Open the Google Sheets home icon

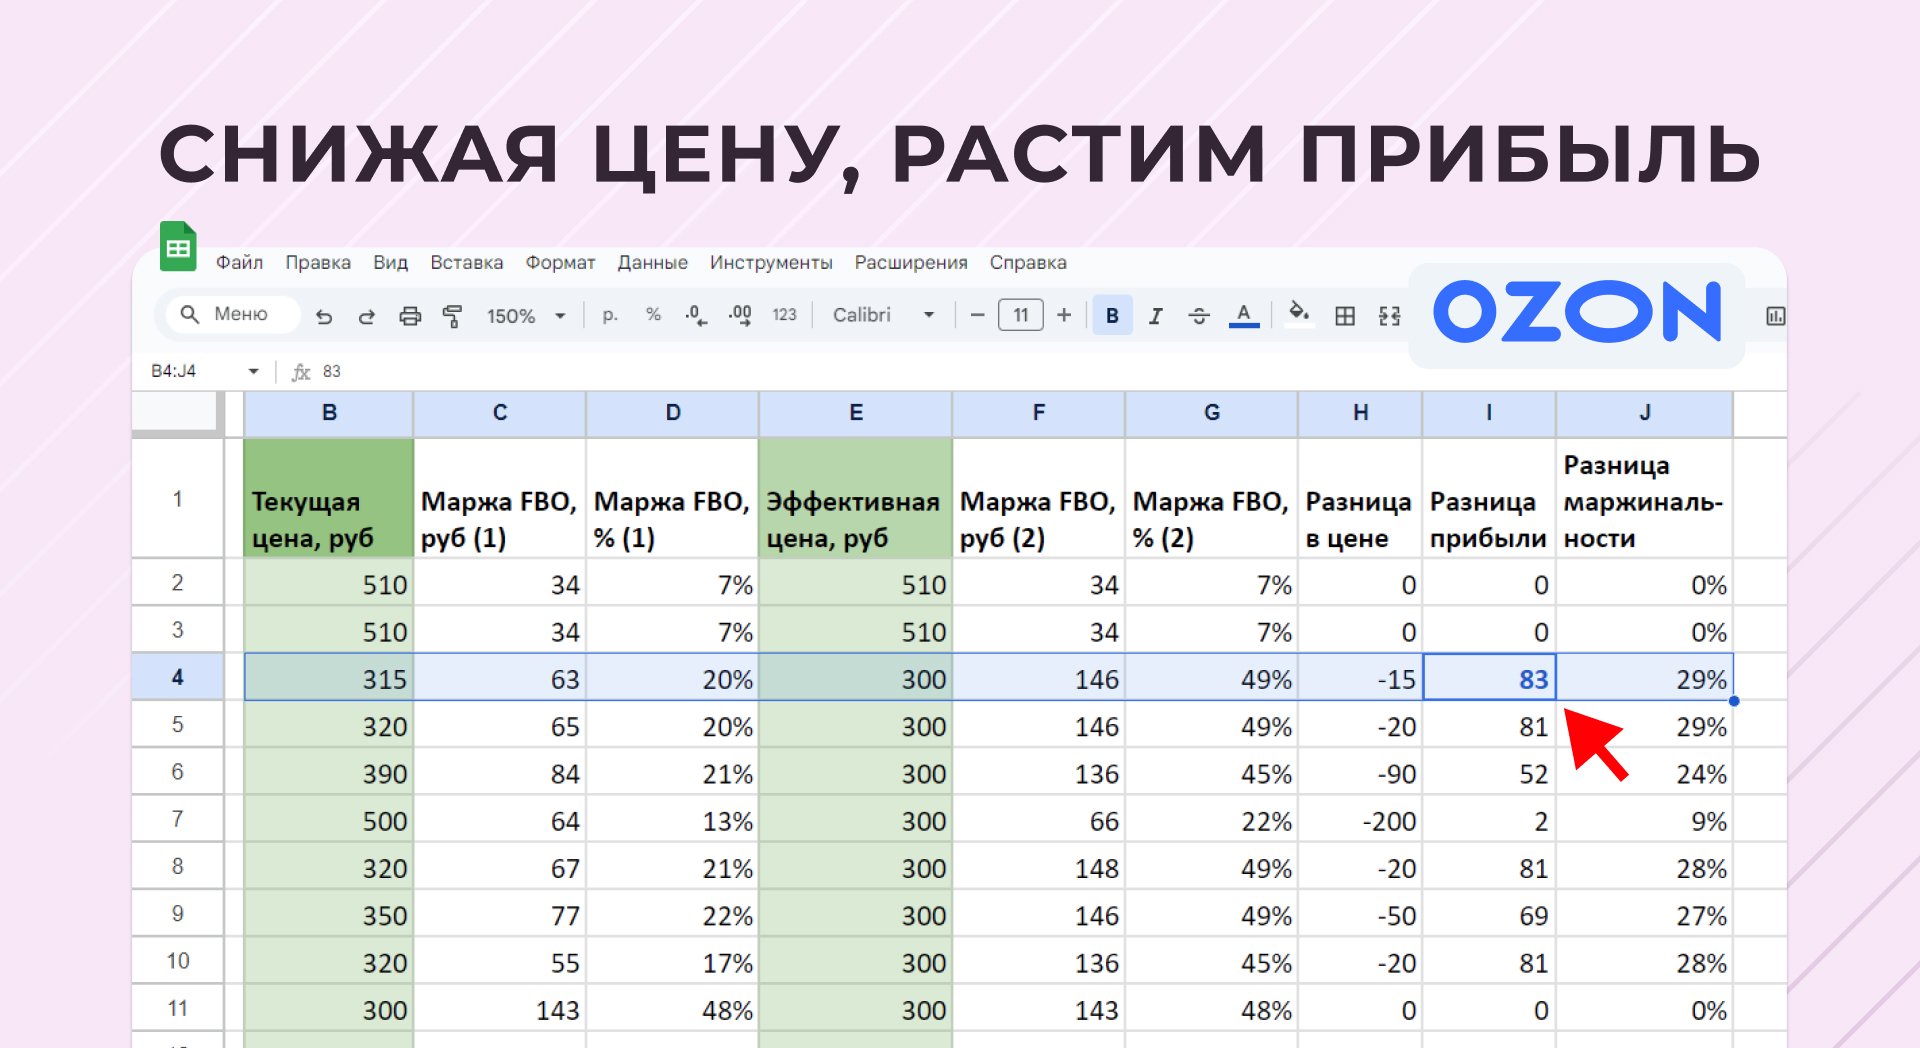click(178, 246)
